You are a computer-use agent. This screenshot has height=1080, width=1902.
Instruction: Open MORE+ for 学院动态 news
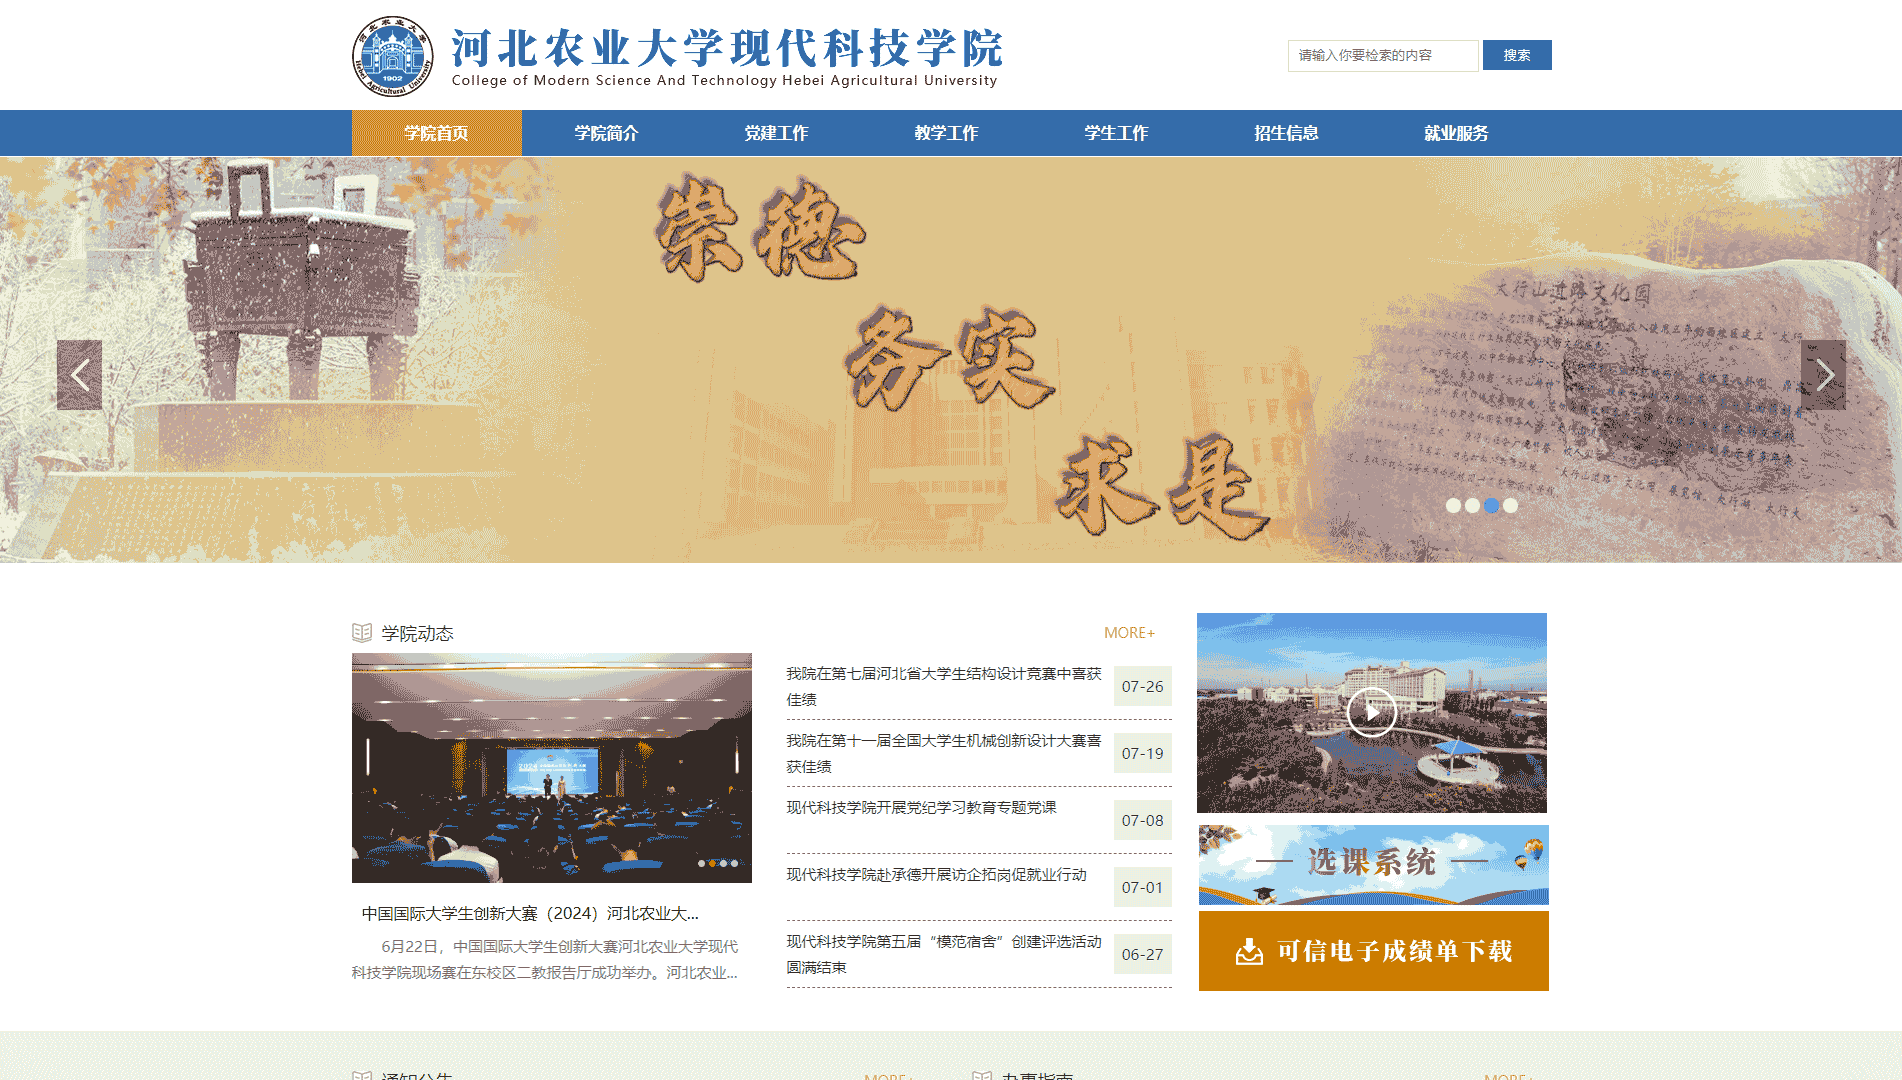[1129, 633]
